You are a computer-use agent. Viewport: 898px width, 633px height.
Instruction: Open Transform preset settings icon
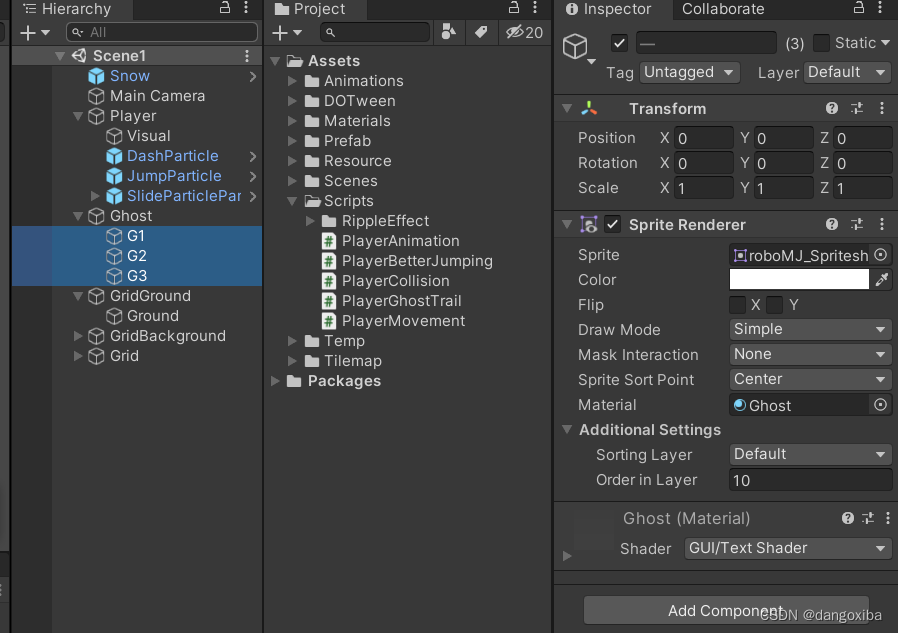857,108
